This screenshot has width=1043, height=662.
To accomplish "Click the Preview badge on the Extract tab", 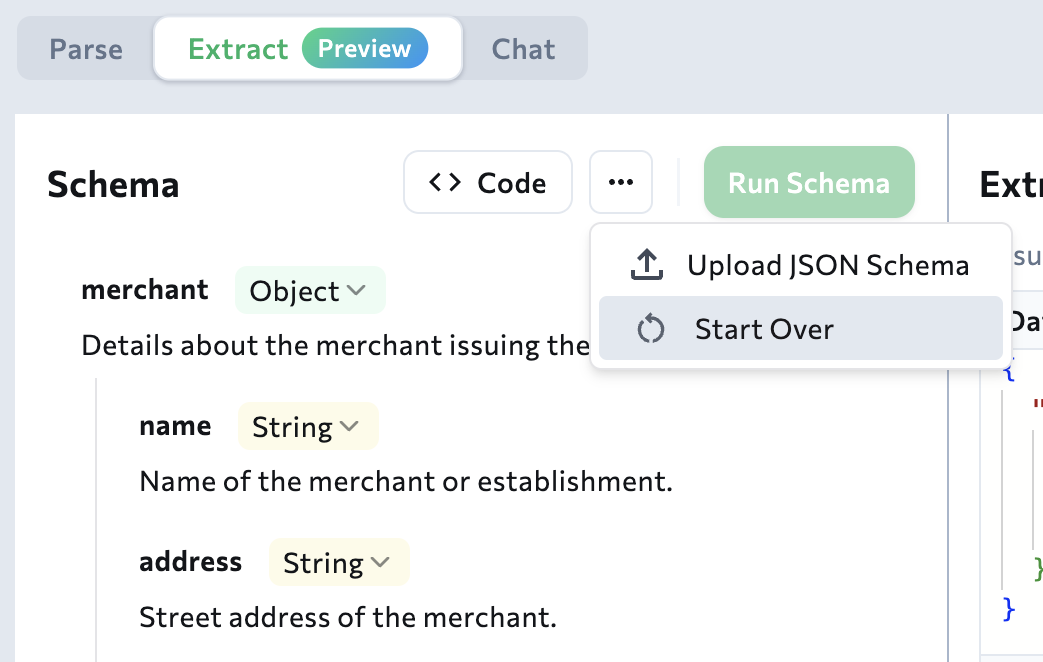I will pos(364,48).
